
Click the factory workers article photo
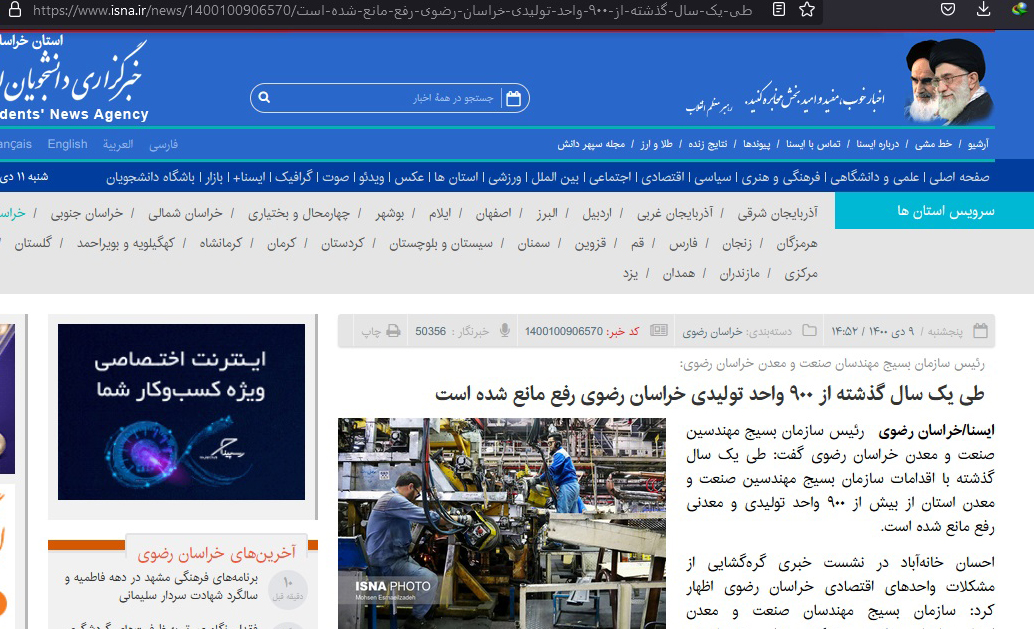pos(501,523)
